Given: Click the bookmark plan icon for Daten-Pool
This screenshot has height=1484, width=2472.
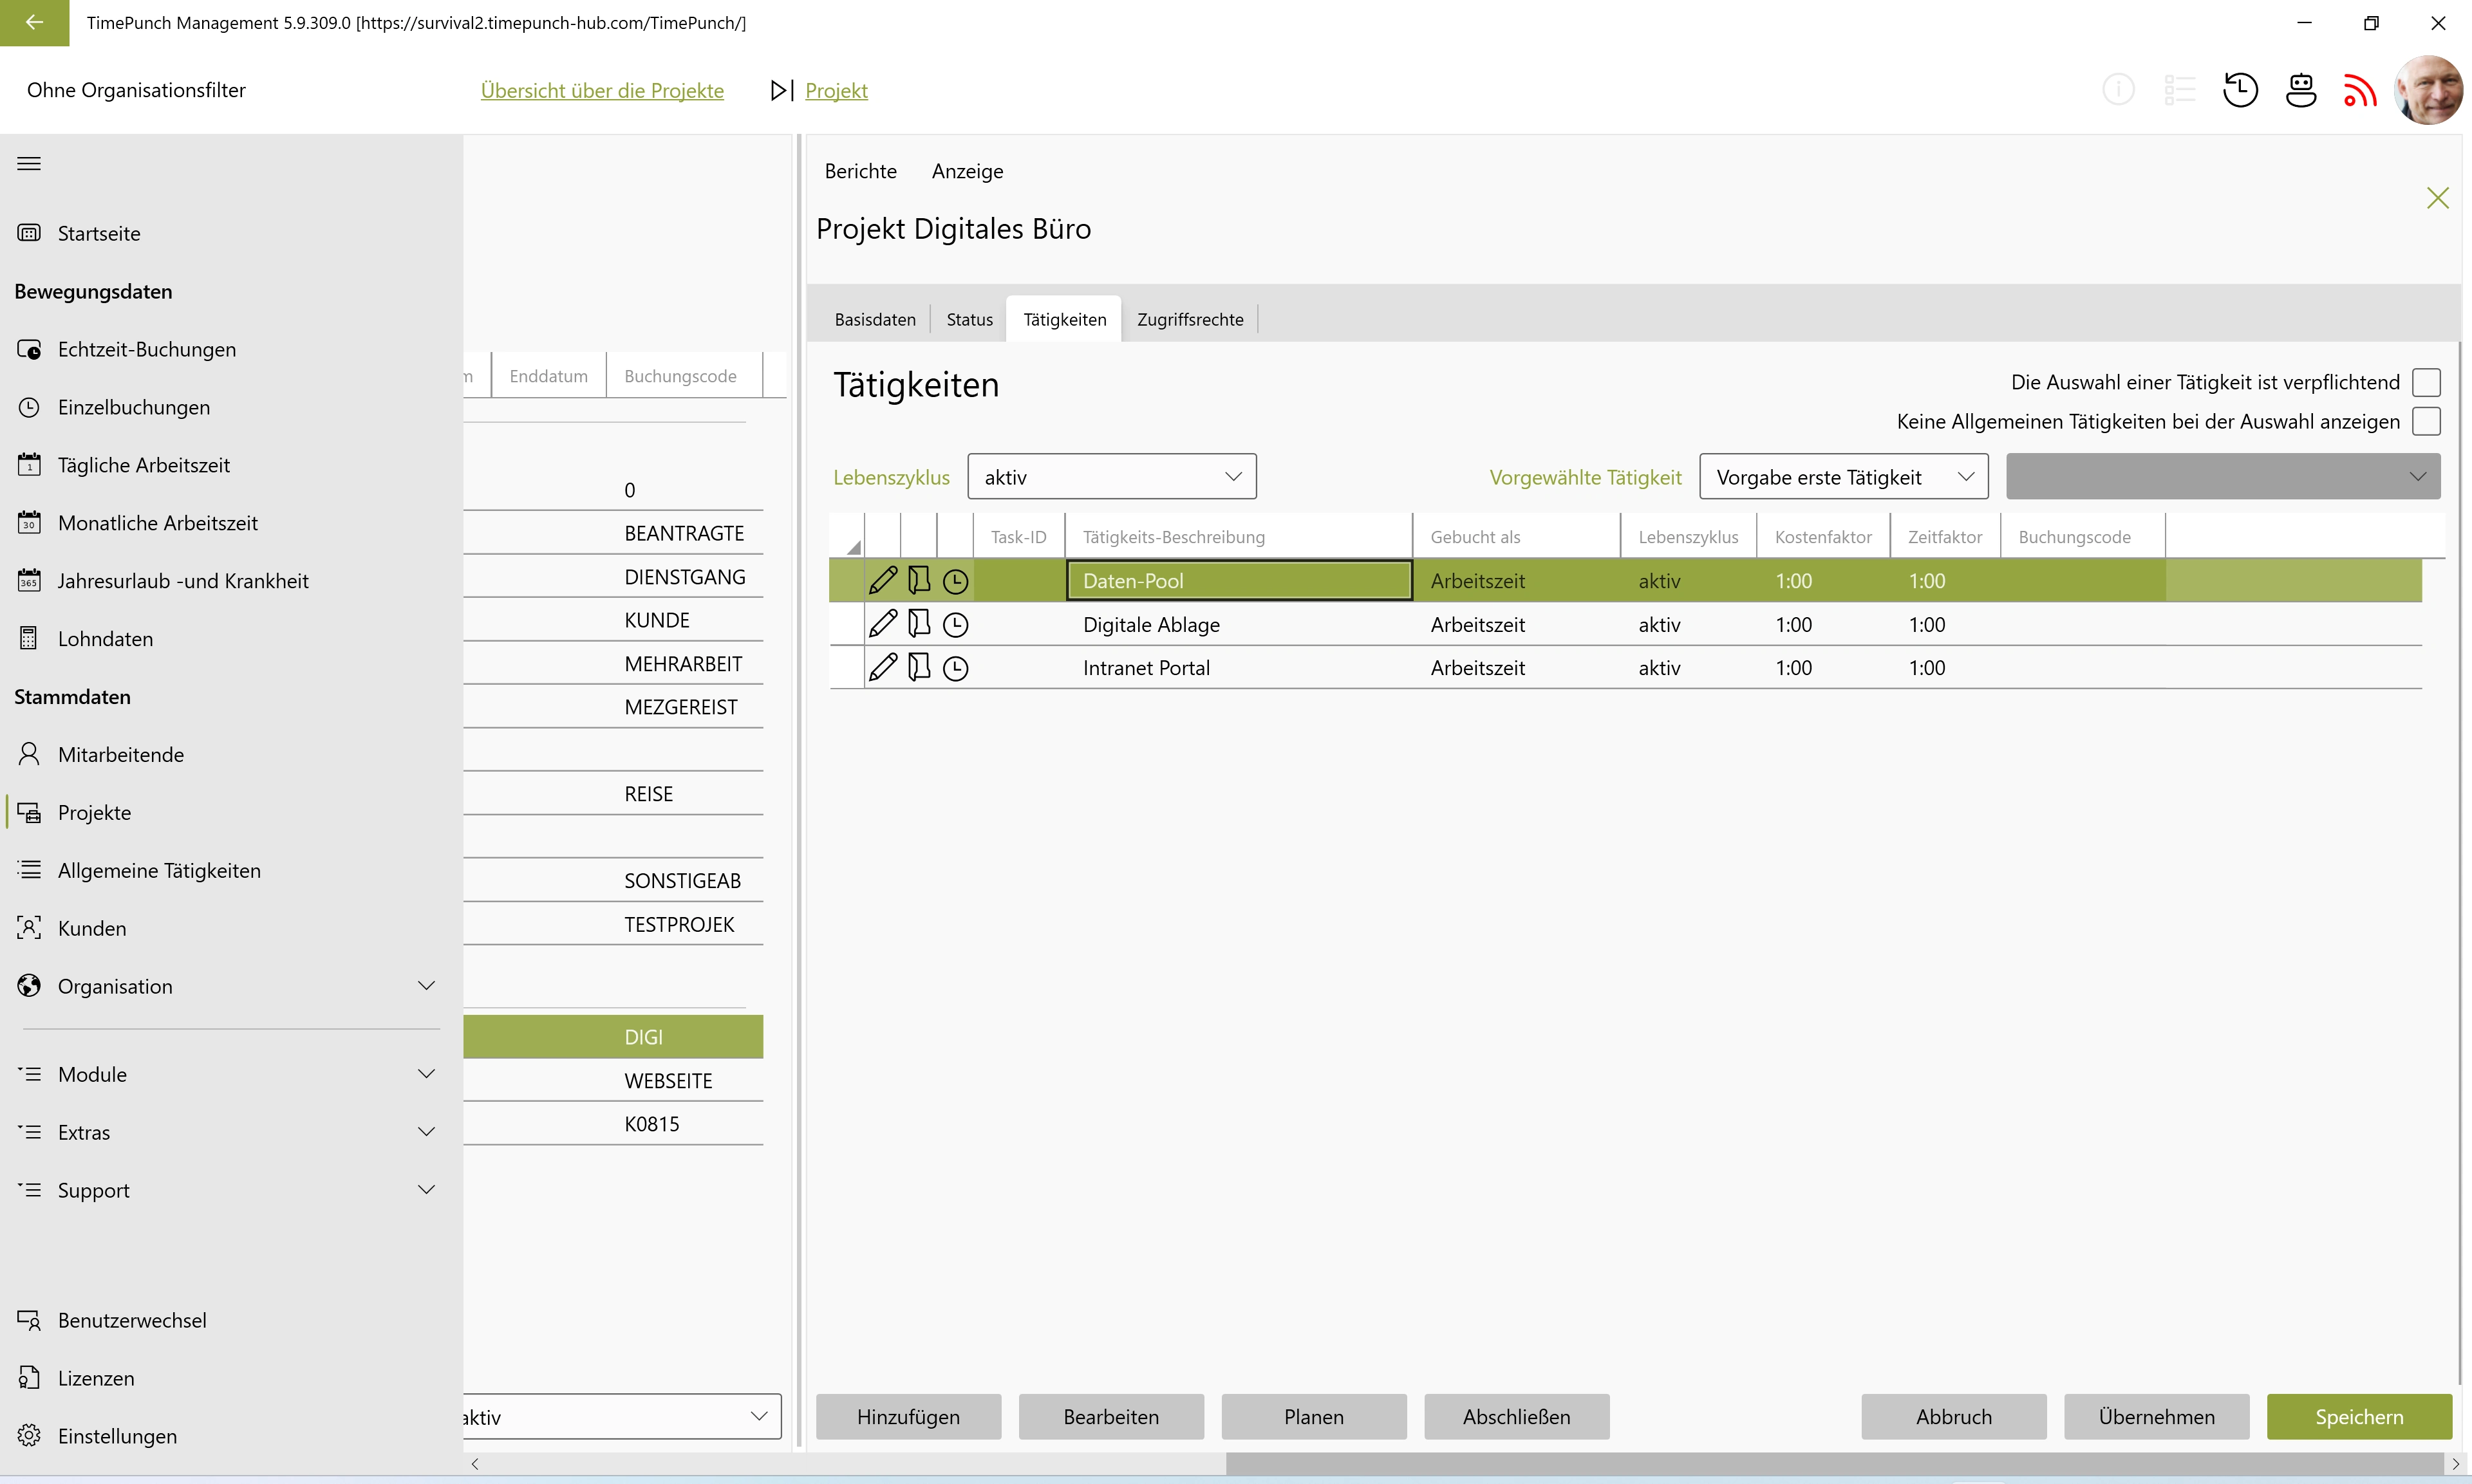Looking at the screenshot, I should [919, 580].
